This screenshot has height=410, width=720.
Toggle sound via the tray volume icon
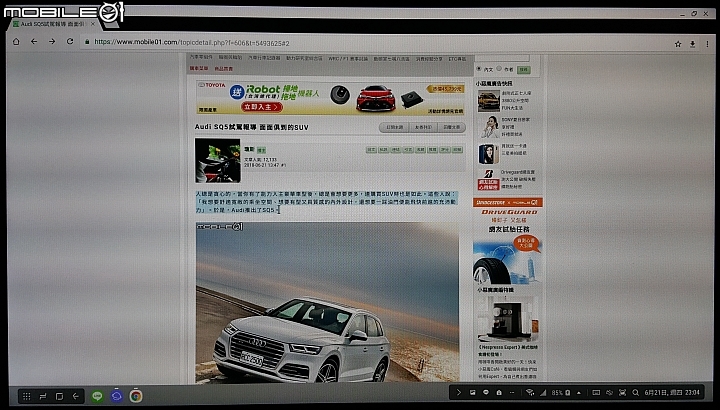pyautogui.click(x=609, y=393)
